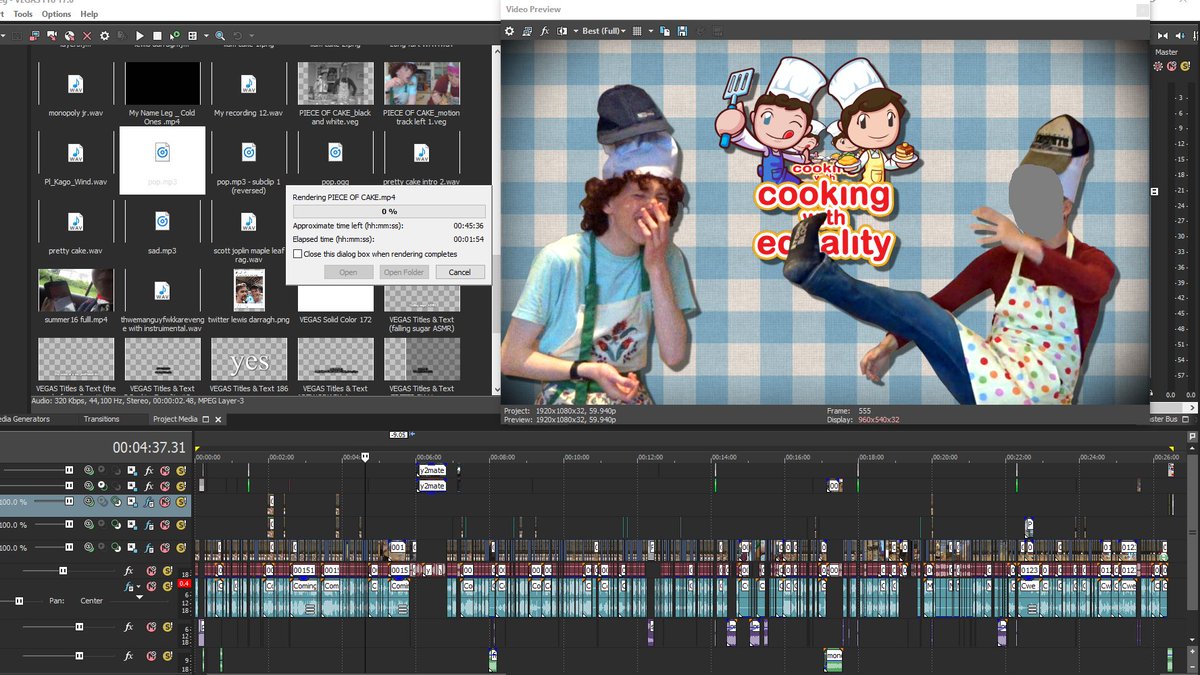Click the Open Folder button in render dialog
Screen dimensions: 1200x675
pos(404,272)
